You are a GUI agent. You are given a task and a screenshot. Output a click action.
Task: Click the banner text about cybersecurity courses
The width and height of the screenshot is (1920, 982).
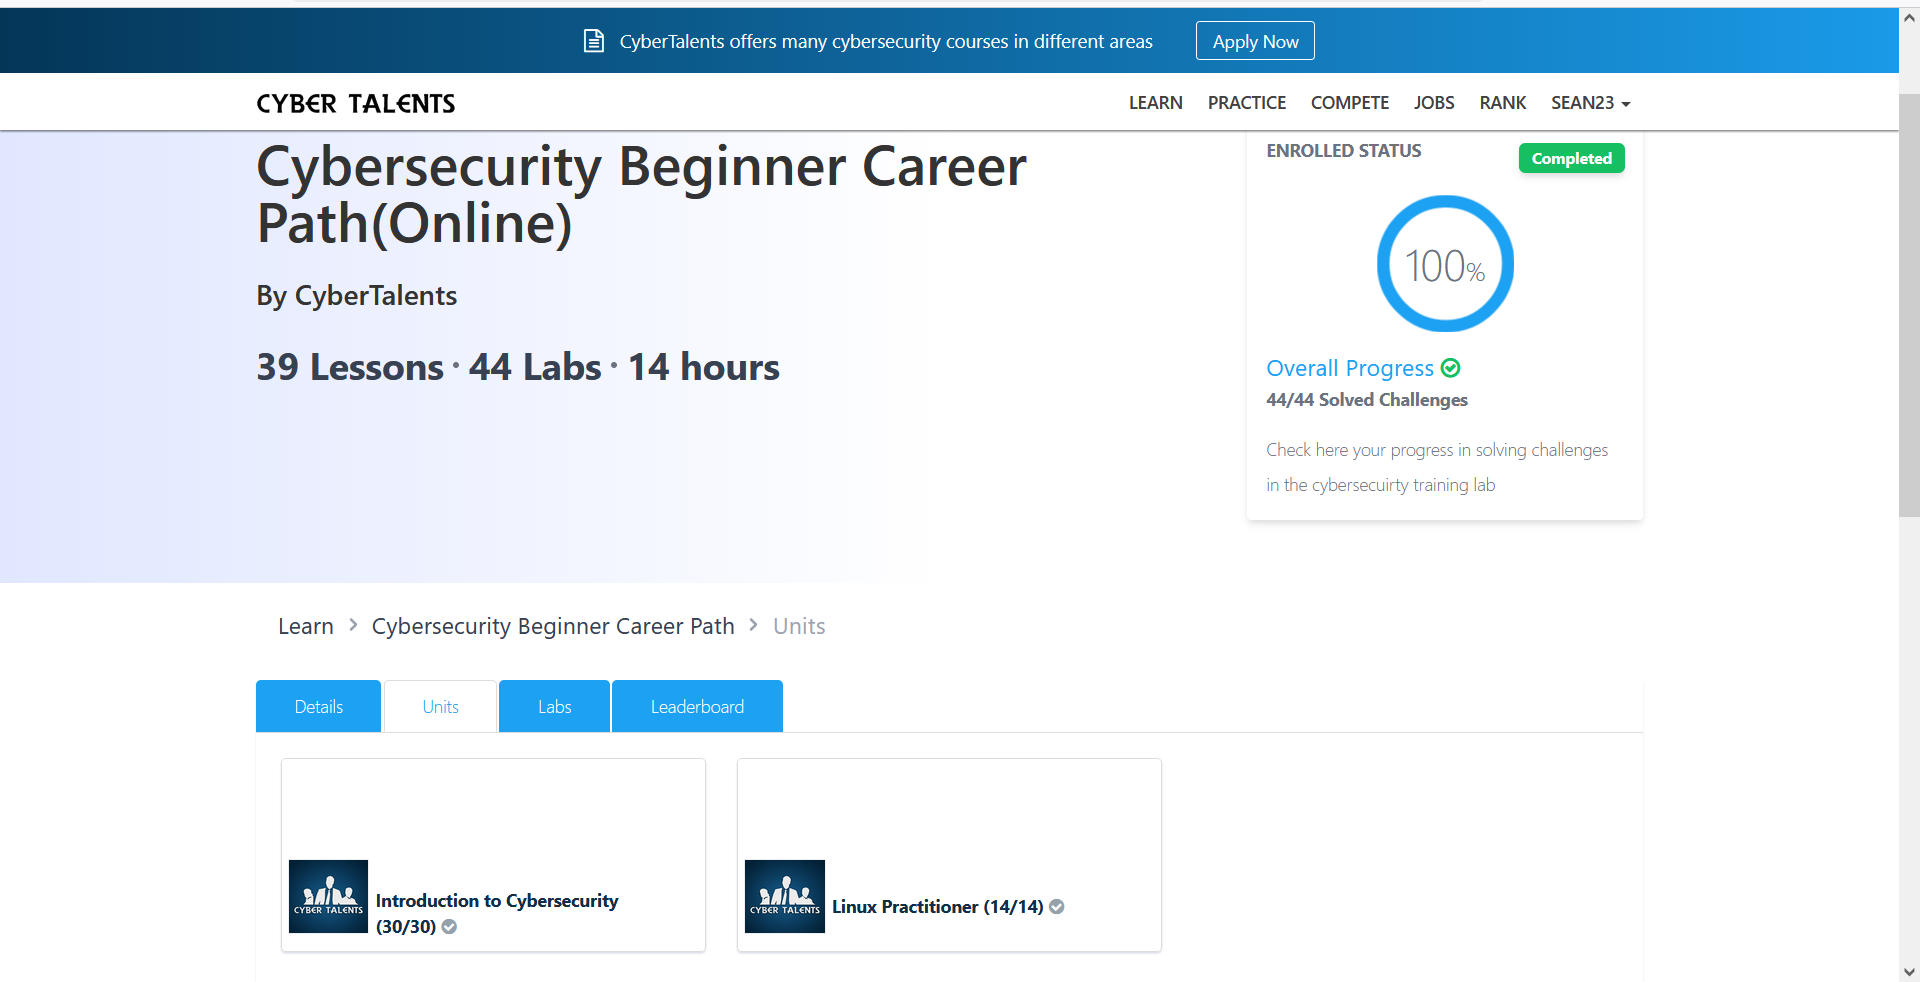(x=886, y=41)
